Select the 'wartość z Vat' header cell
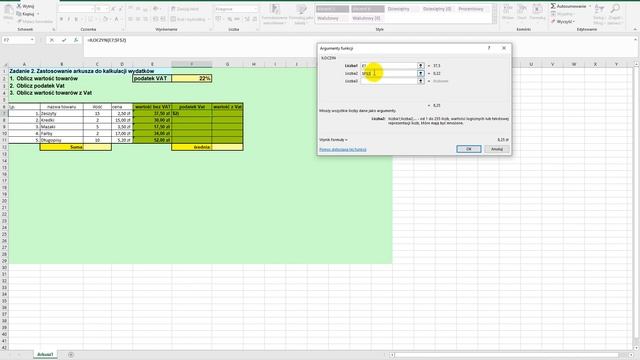This screenshot has width=640, height=360. (227, 107)
